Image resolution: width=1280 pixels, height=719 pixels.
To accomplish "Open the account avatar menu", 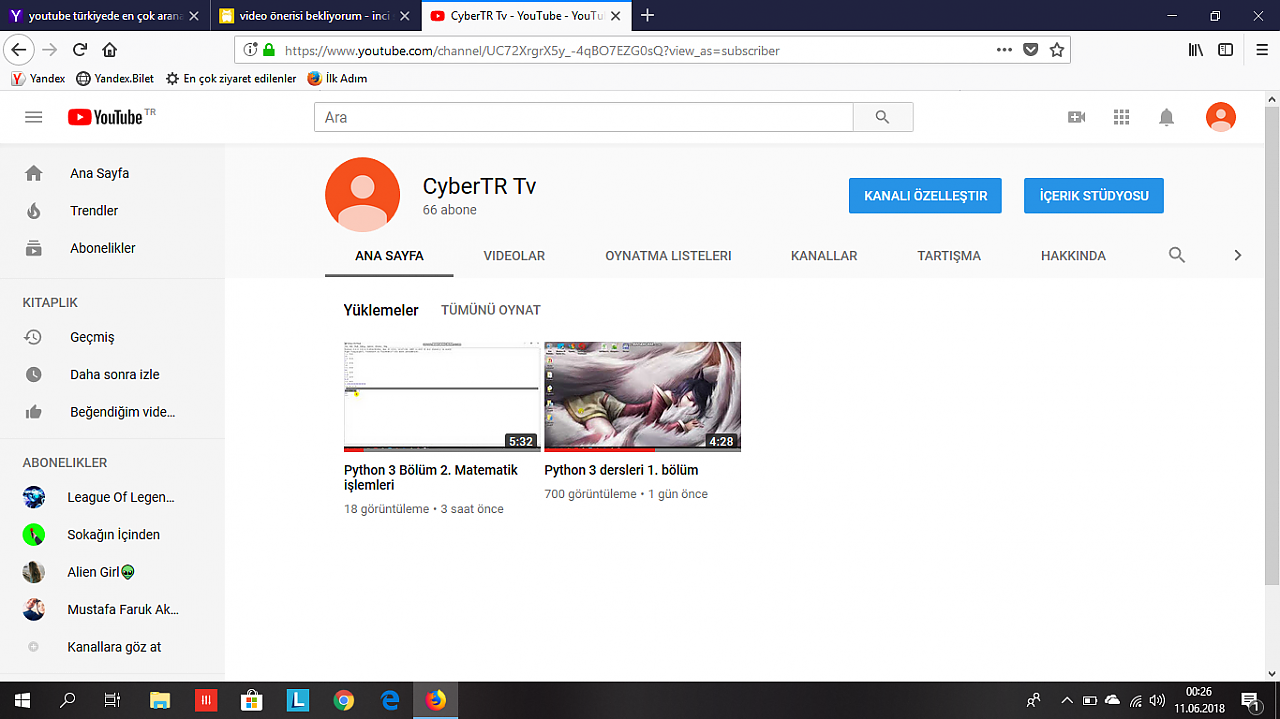I will 1221,117.
